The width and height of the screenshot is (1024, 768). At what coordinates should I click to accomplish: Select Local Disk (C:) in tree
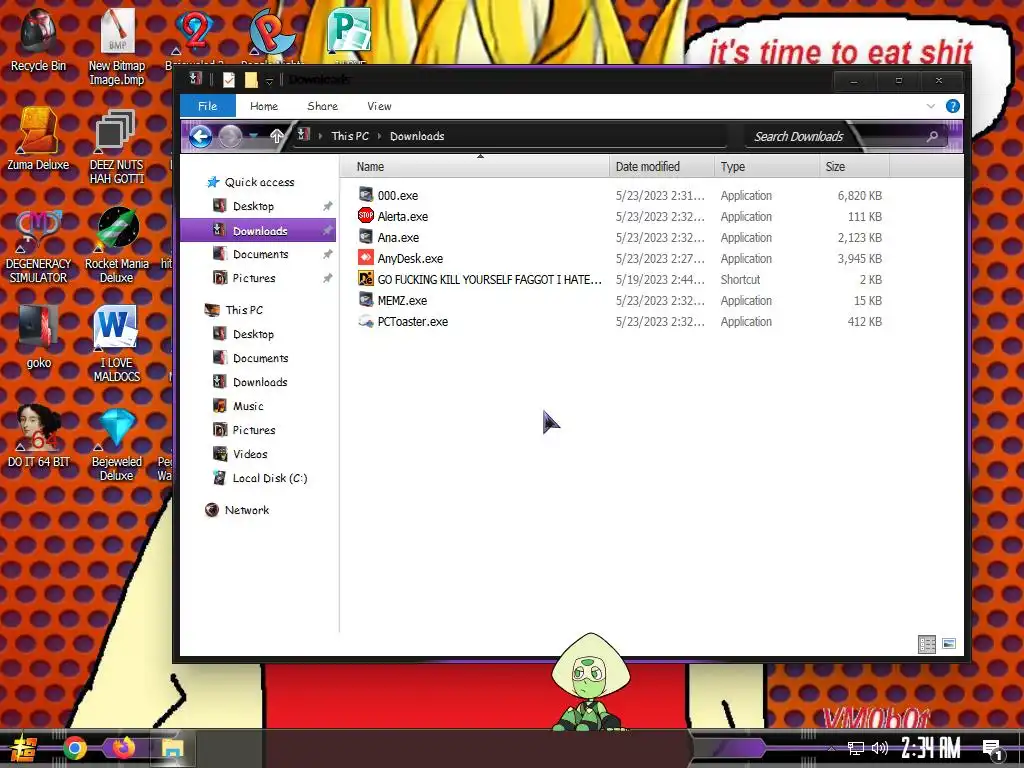(x=270, y=478)
